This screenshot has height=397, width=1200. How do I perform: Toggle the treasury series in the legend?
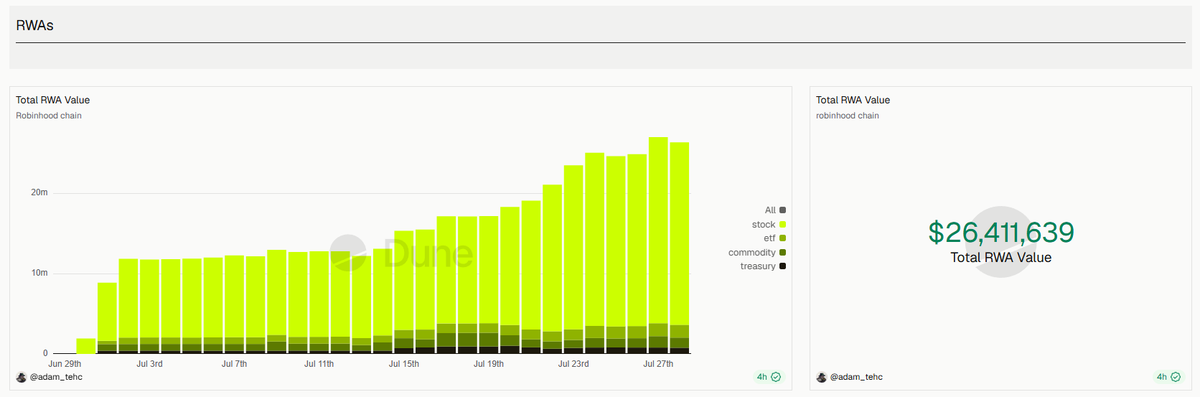click(x=763, y=266)
